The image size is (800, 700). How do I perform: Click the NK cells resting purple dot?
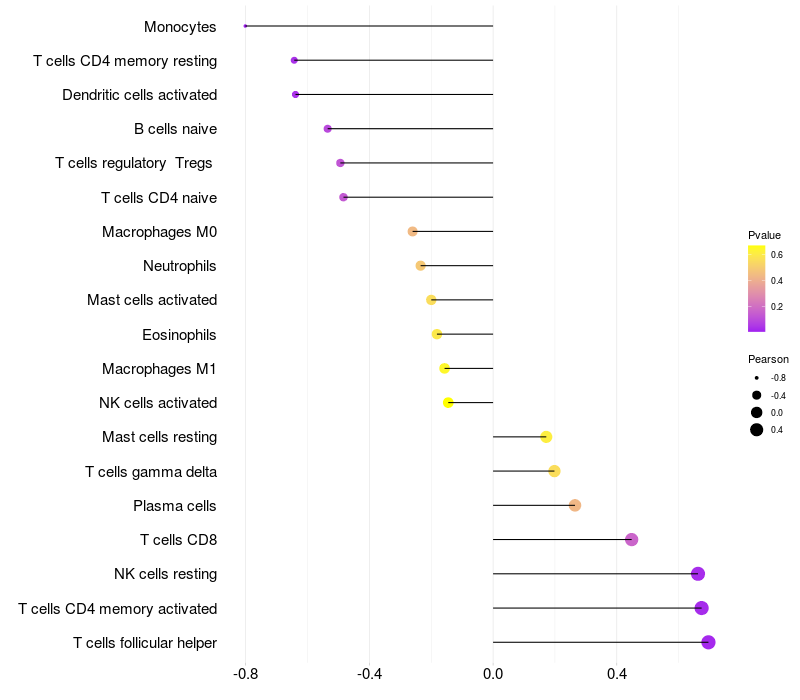[698, 574]
